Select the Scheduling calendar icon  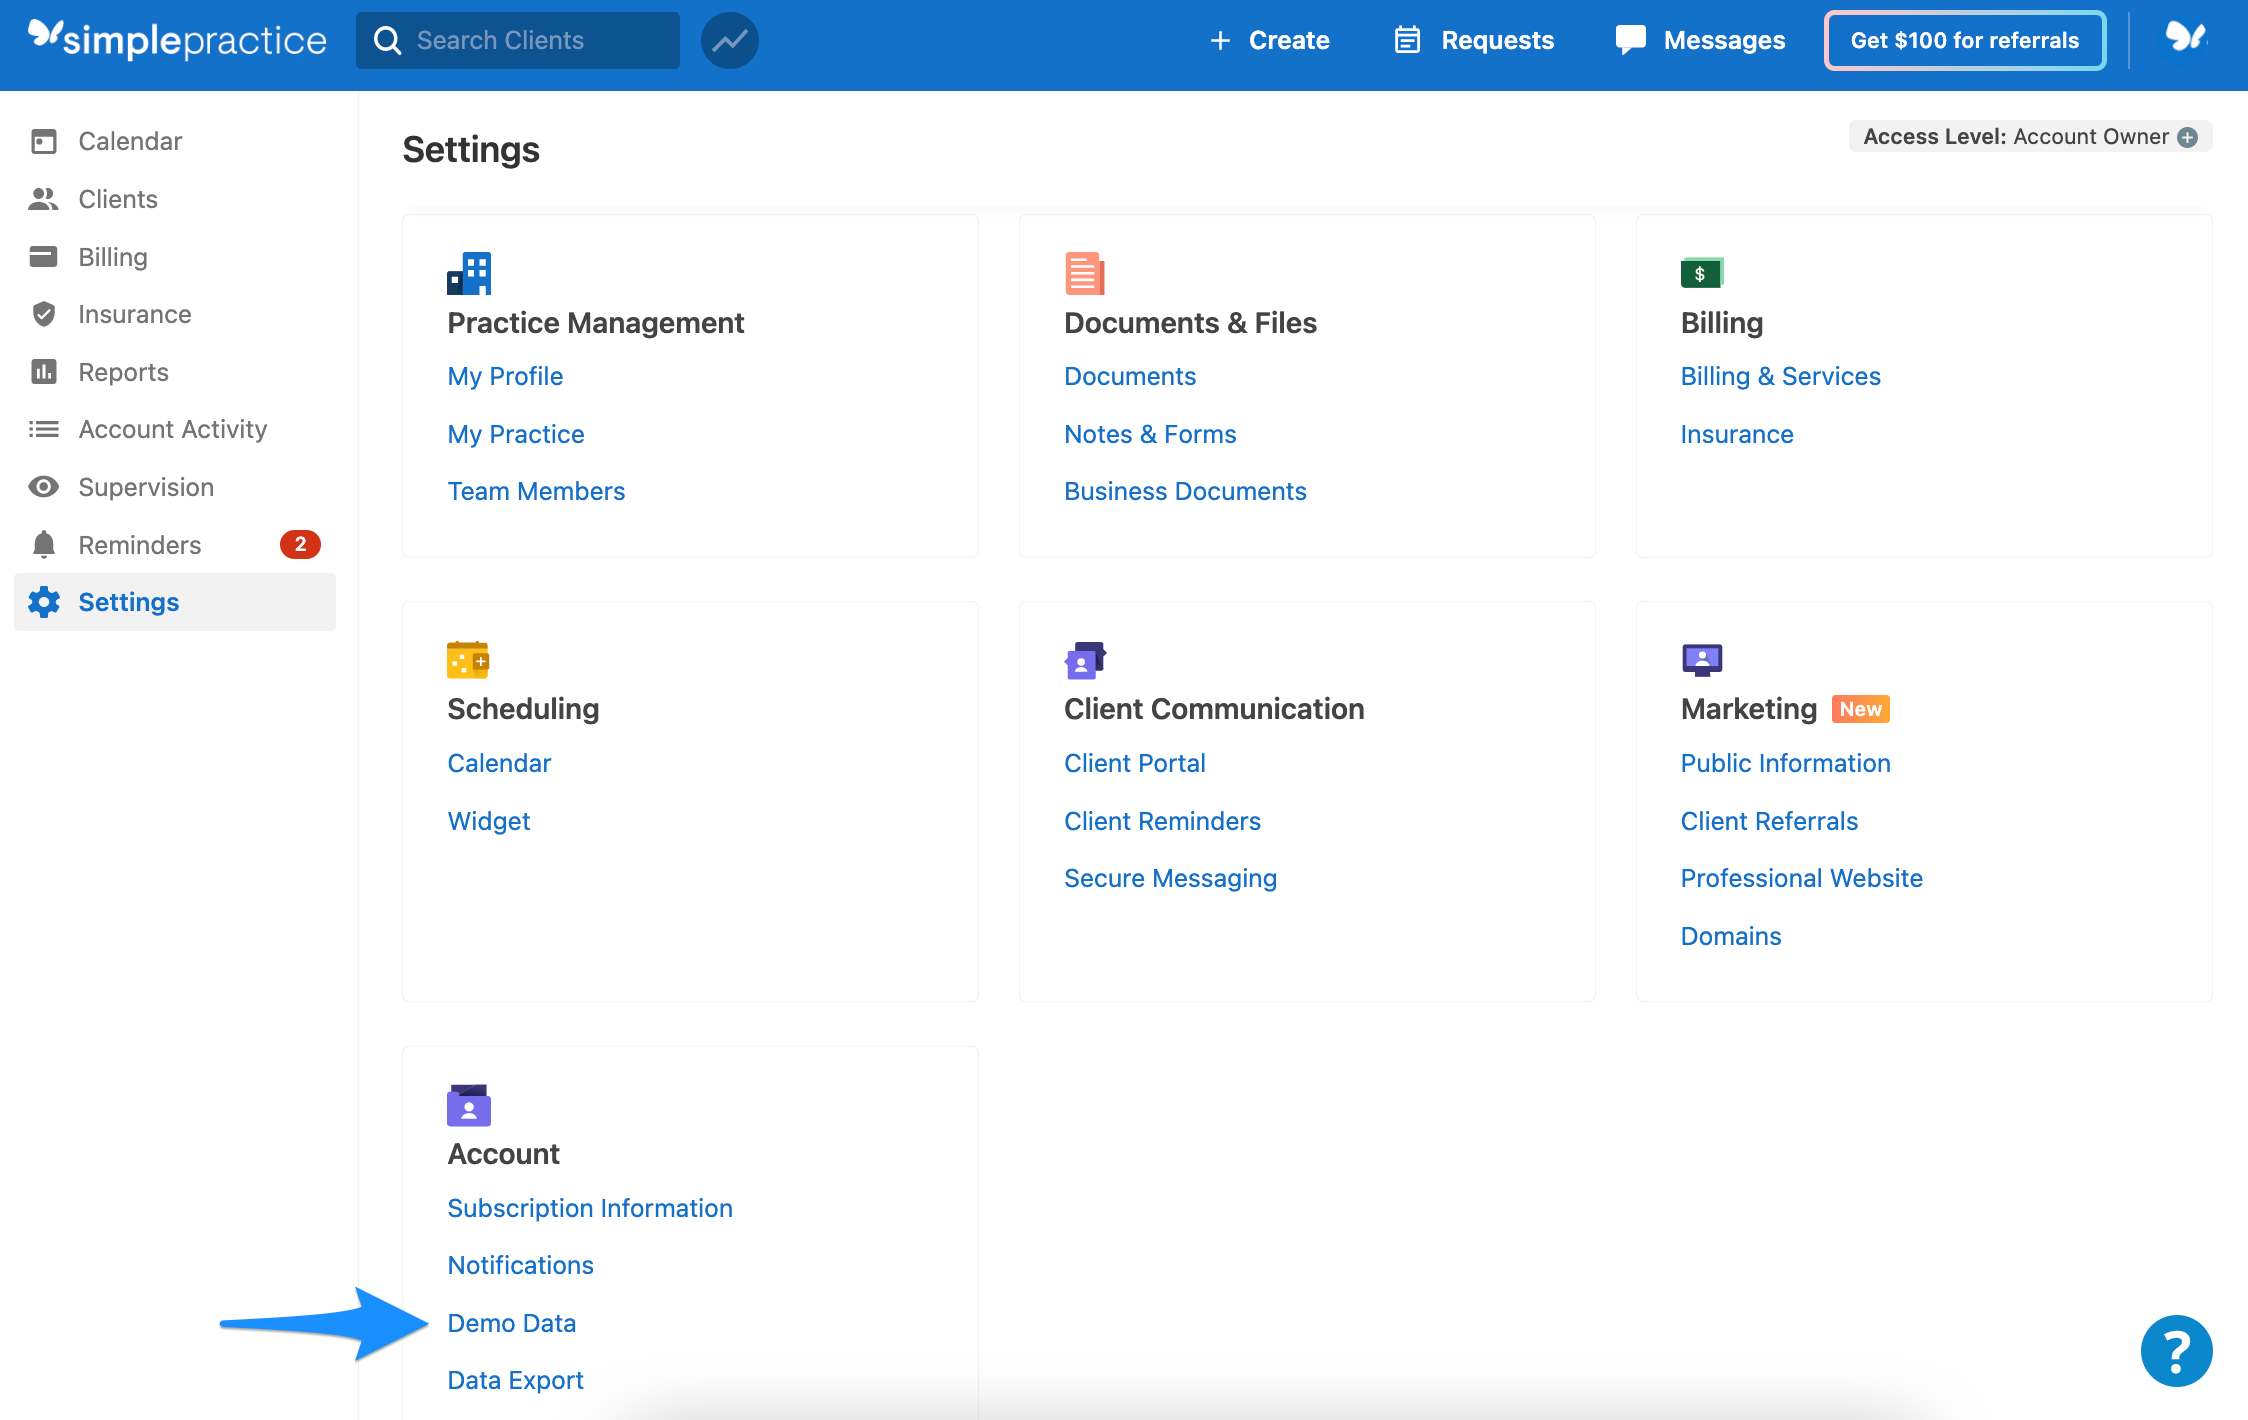coord(468,659)
